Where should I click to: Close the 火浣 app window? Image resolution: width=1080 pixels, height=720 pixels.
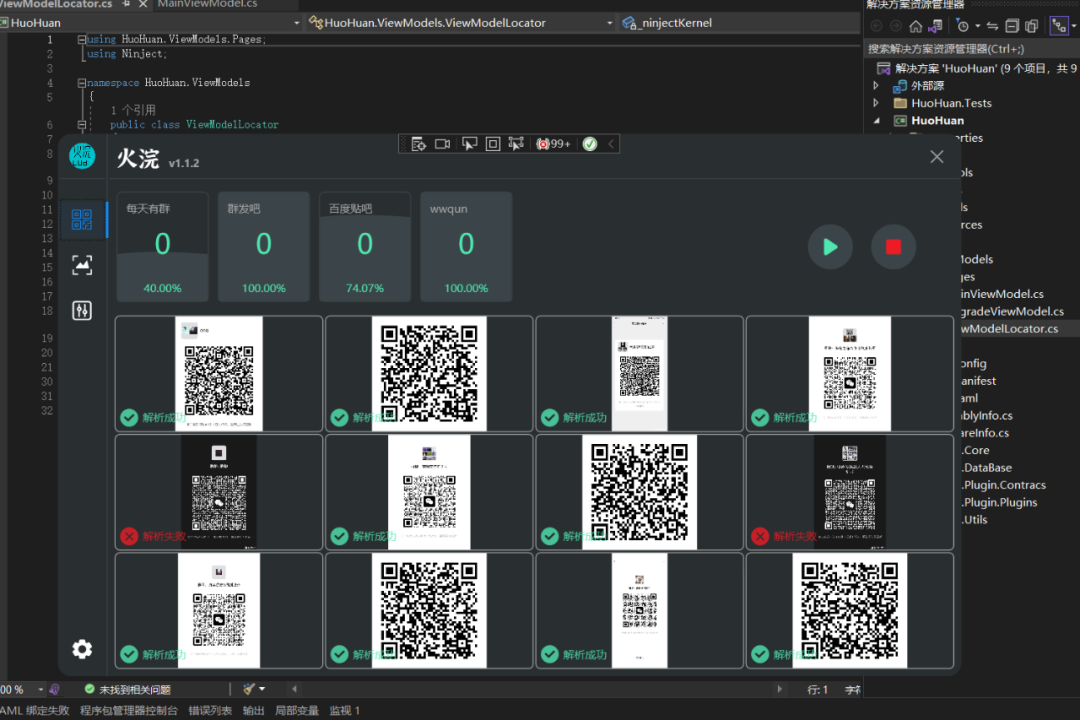pos(937,156)
